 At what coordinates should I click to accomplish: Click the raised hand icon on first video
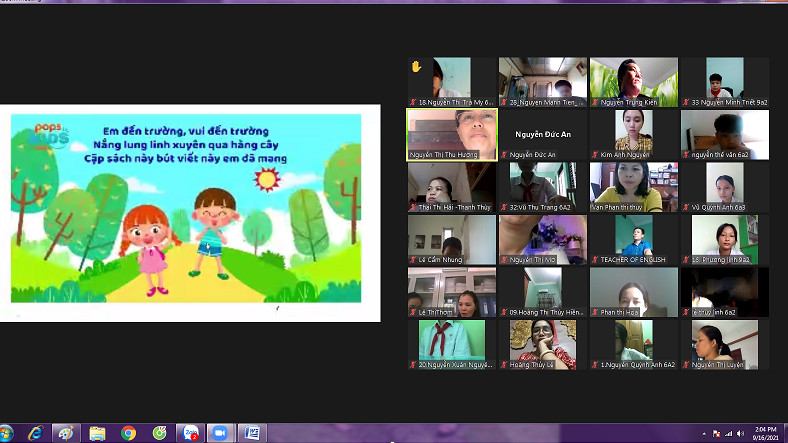click(x=416, y=67)
